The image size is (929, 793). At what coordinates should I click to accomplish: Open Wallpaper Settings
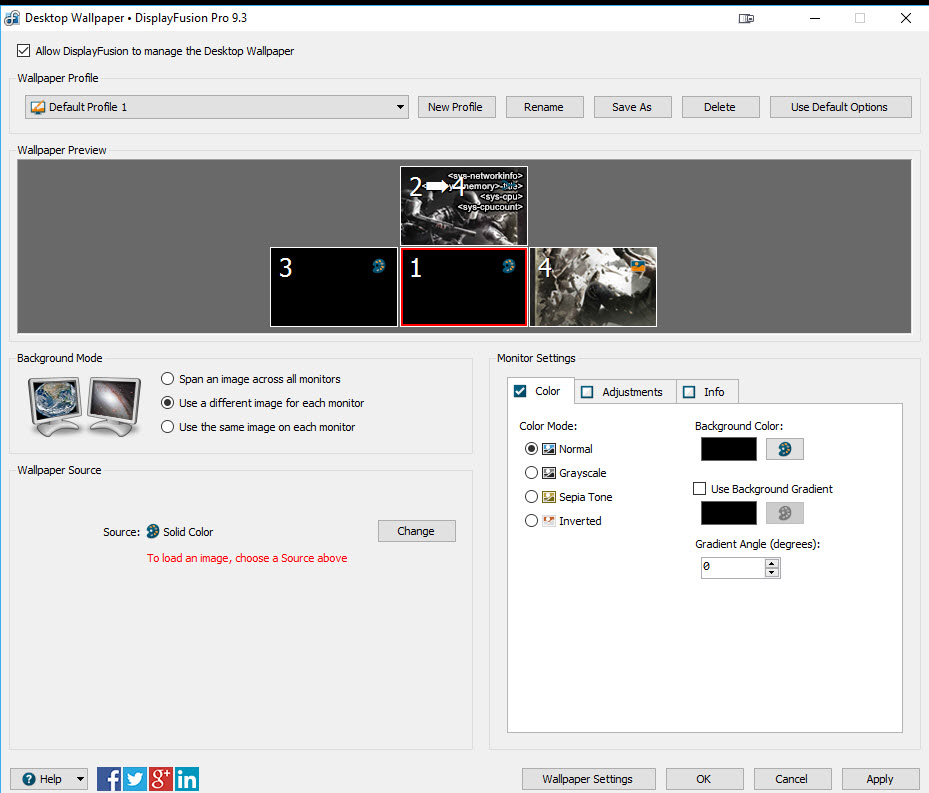pos(587,779)
